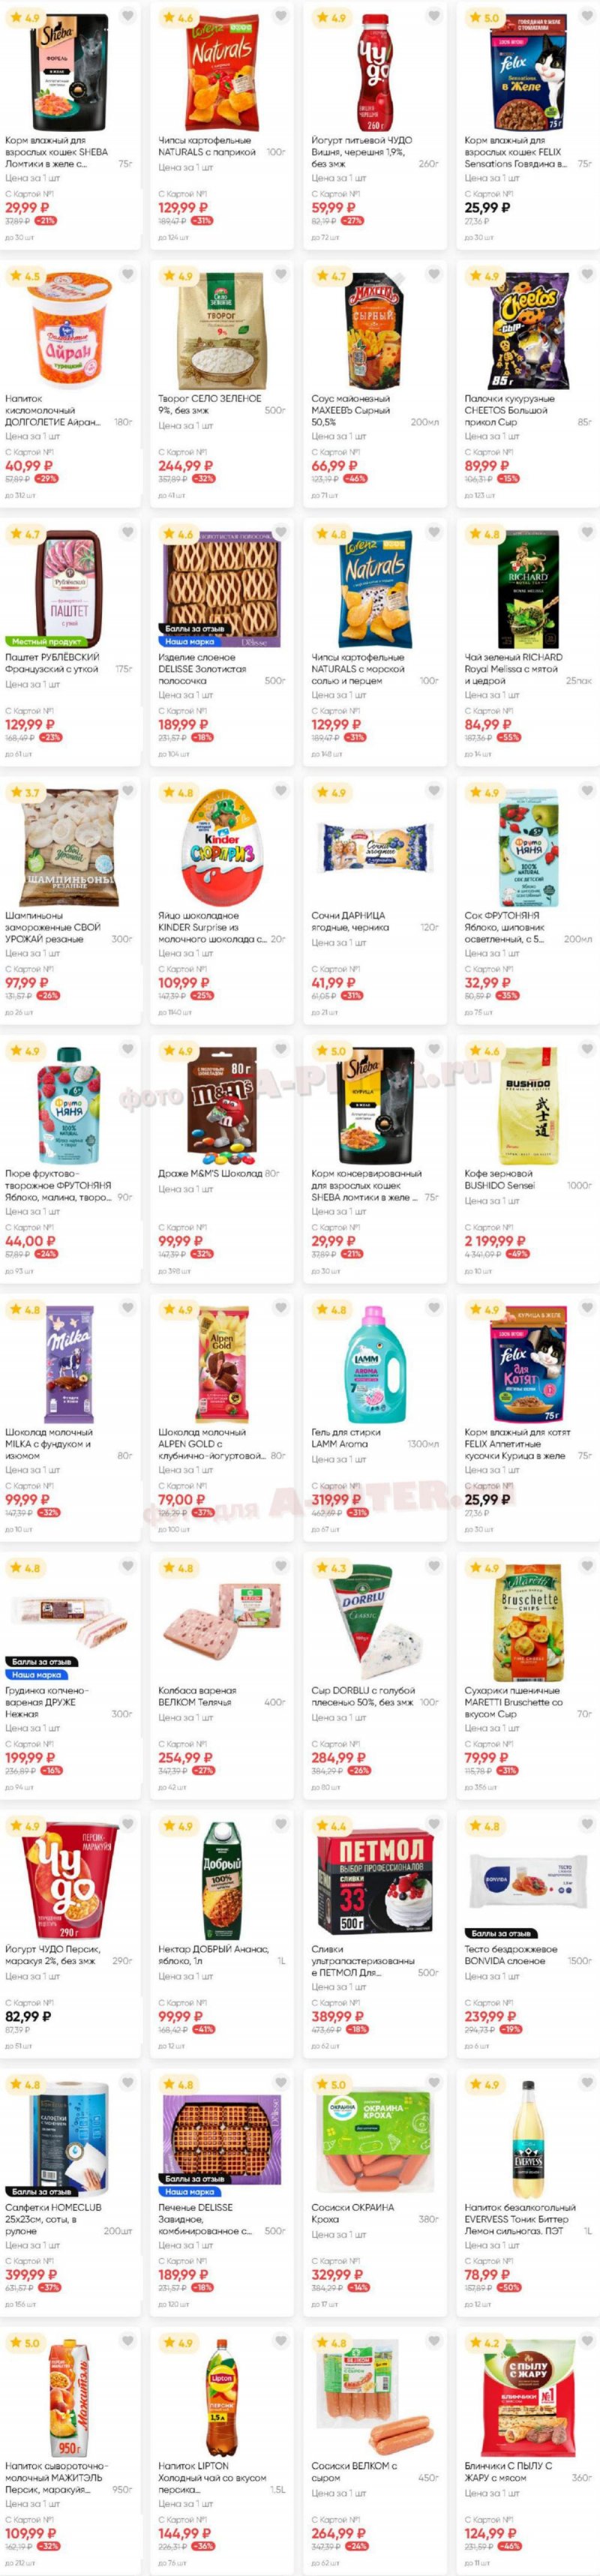The height and width of the screenshot is (2576, 600).
Task: Click 'Баллы за отзыв' badge on DELISSE полосочка
Action: 194,629
